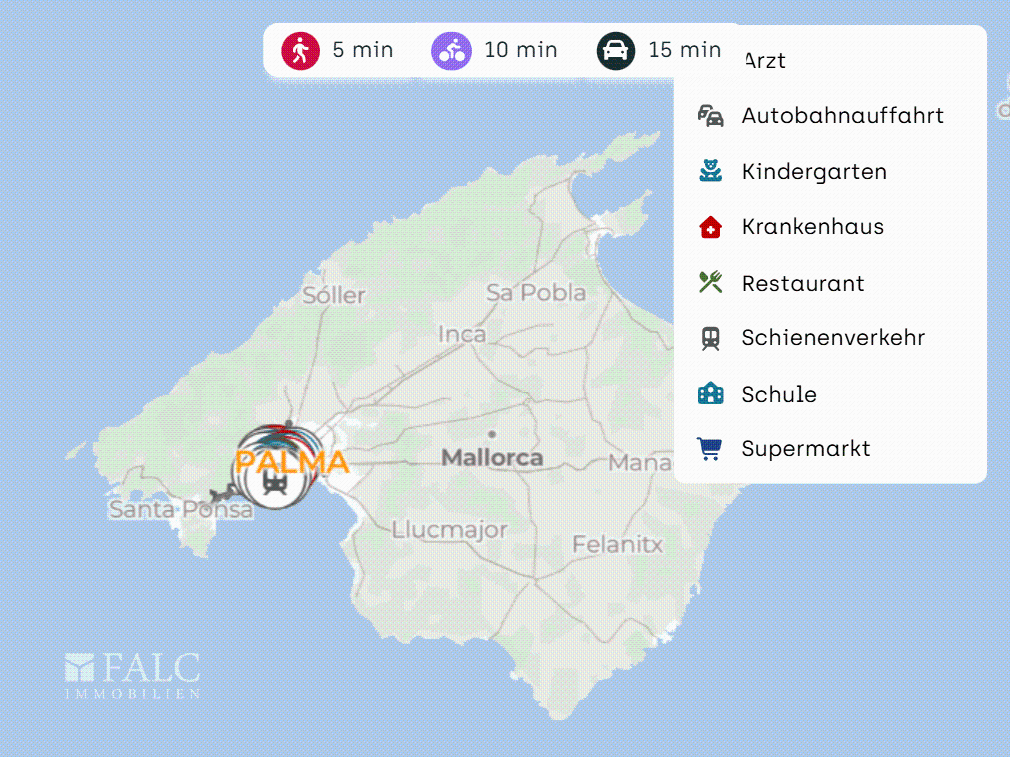Screen dimensions: 1010x757
Task: Choose the Schienenverkehr entry label
Action: coord(833,338)
